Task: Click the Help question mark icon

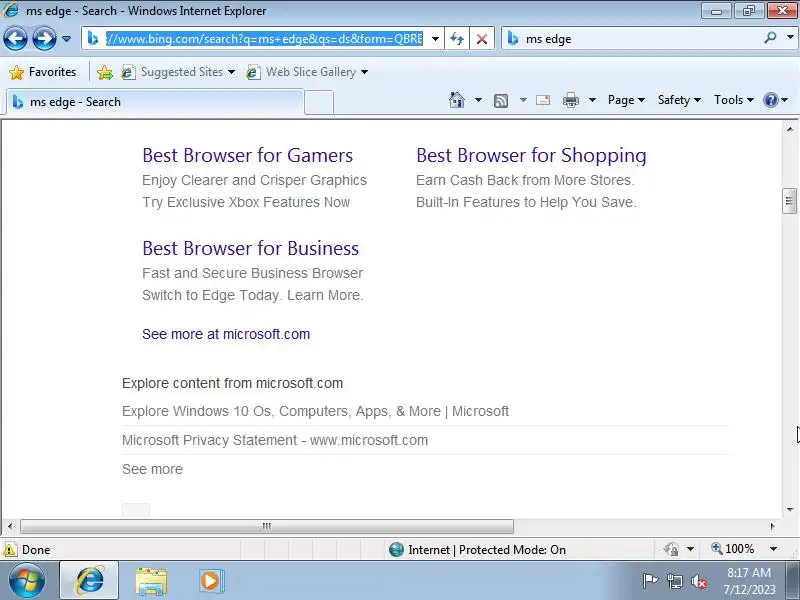Action: tap(770, 100)
